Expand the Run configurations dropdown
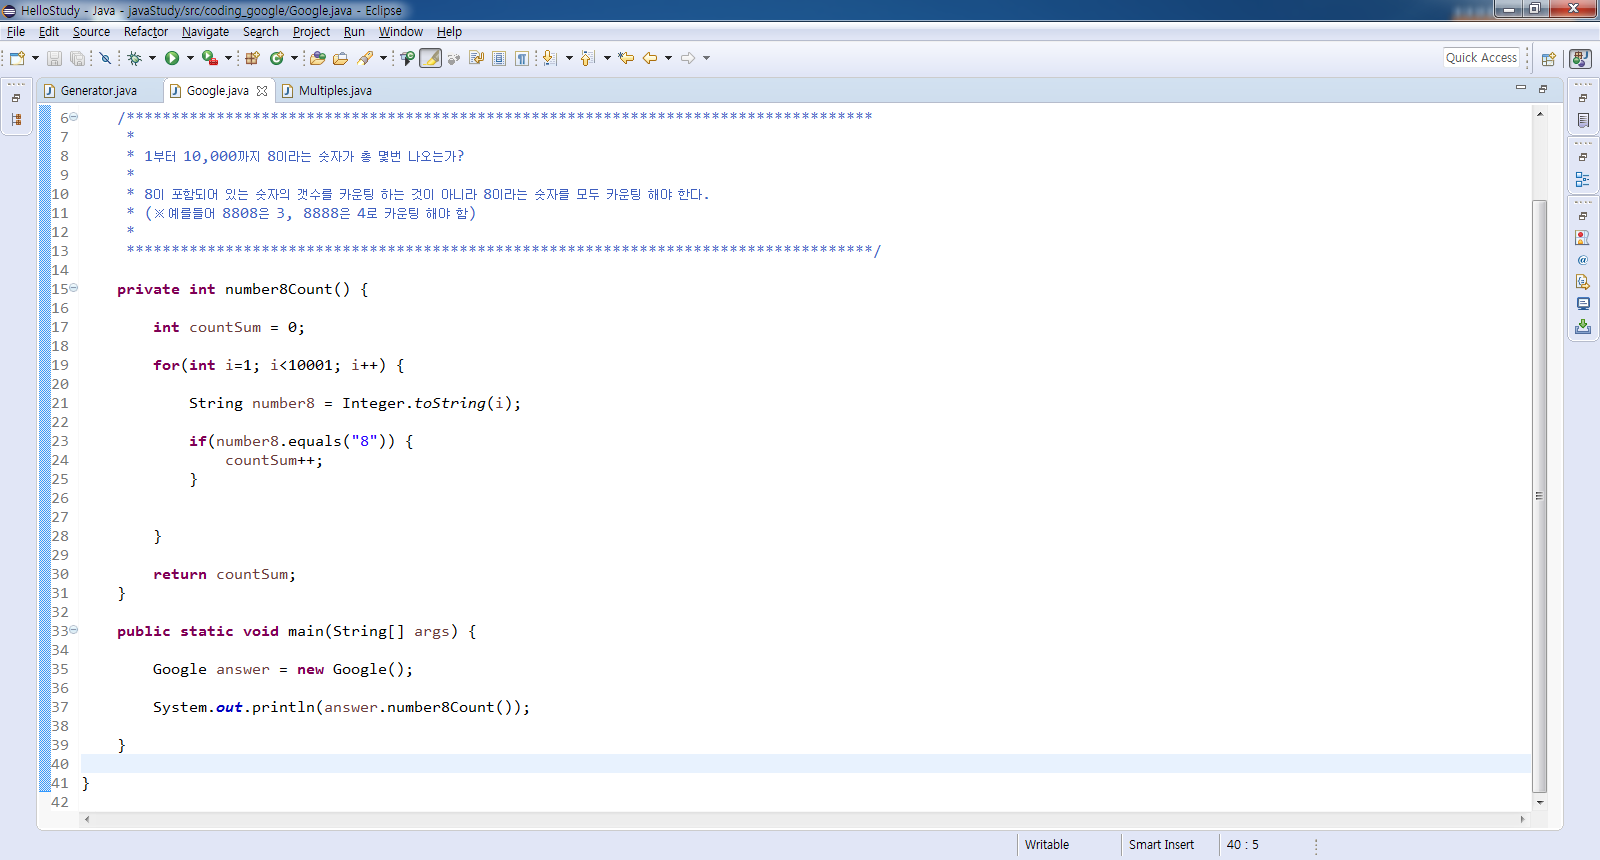Viewport: 1600px width, 860px height. click(x=190, y=58)
